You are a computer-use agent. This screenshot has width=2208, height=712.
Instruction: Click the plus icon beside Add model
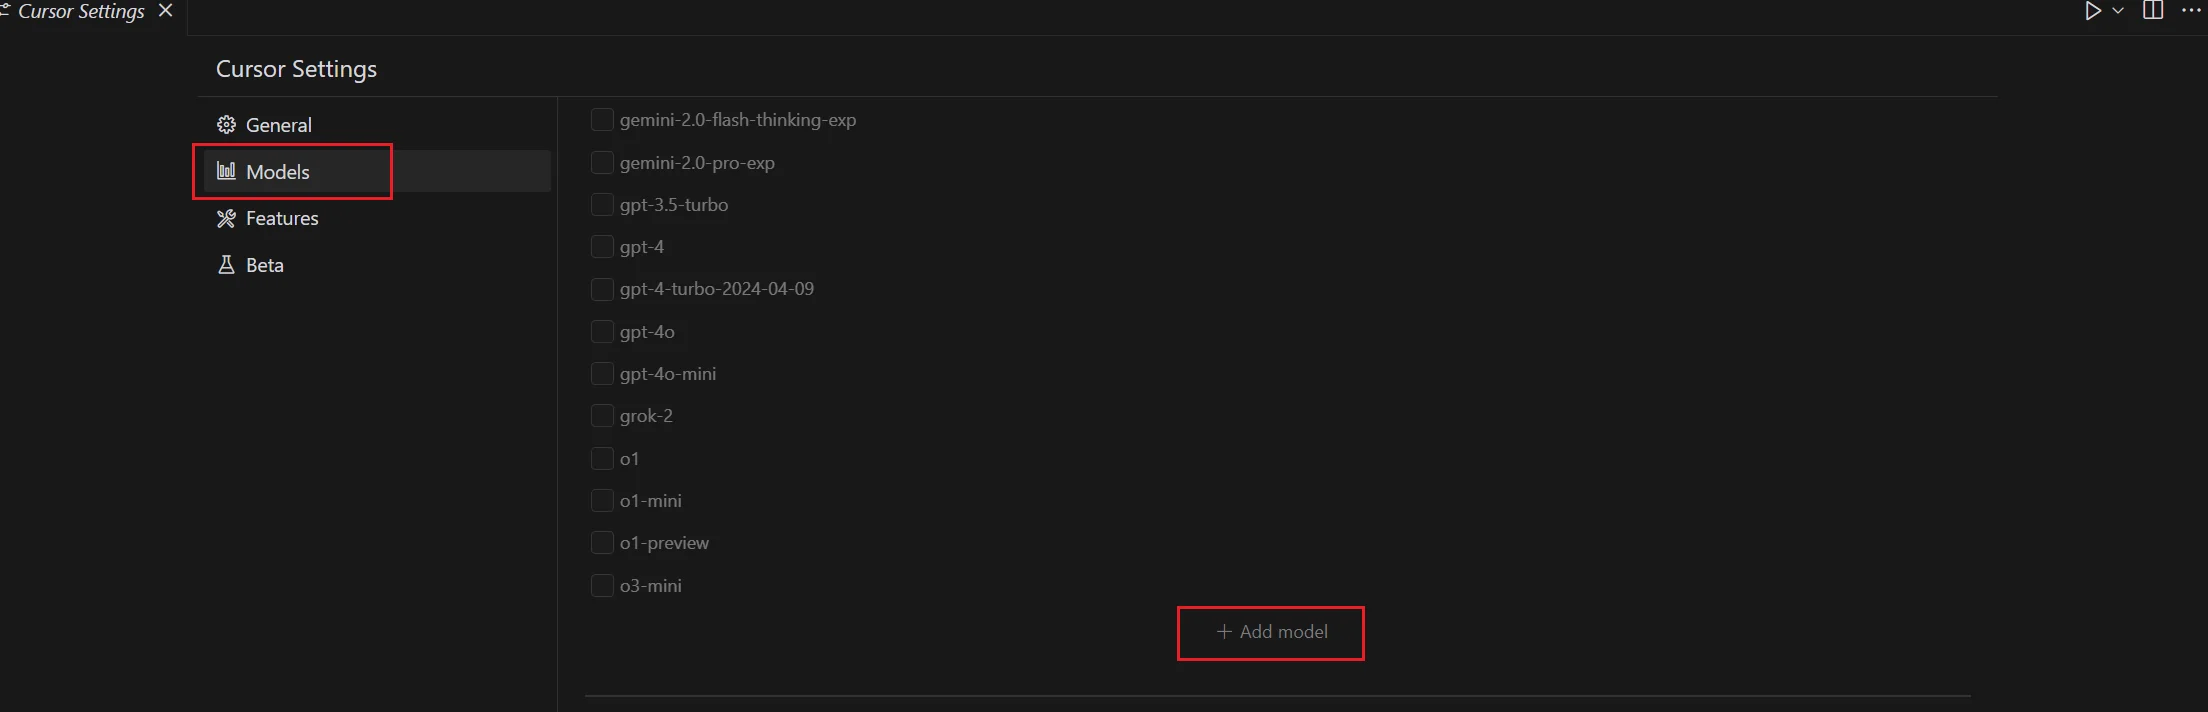1224,632
